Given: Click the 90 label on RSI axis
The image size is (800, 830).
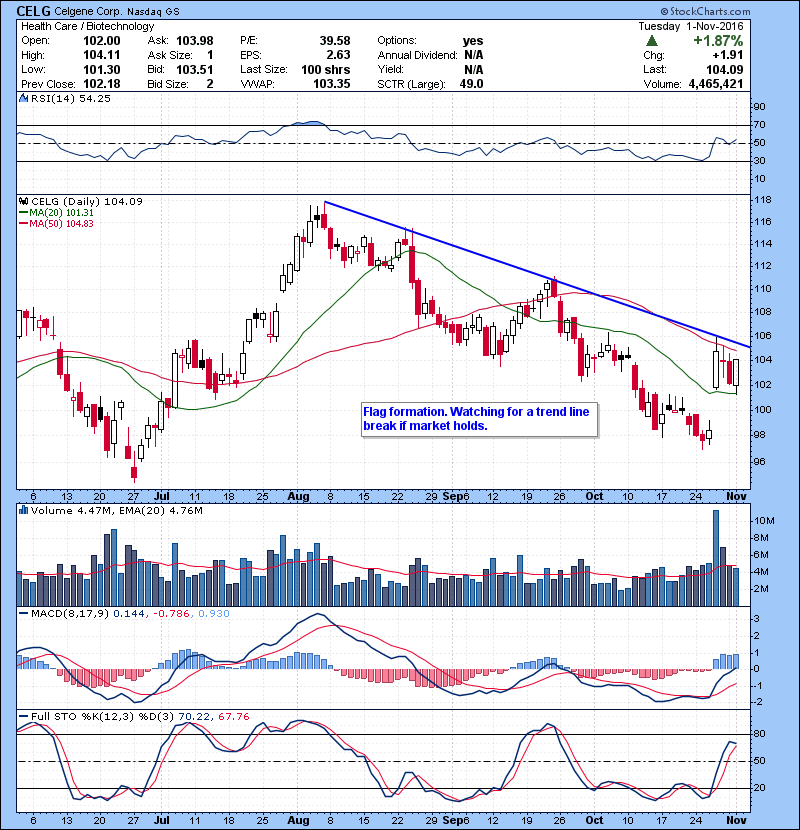Looking at the screenshot, I should [x=759, y=107].
